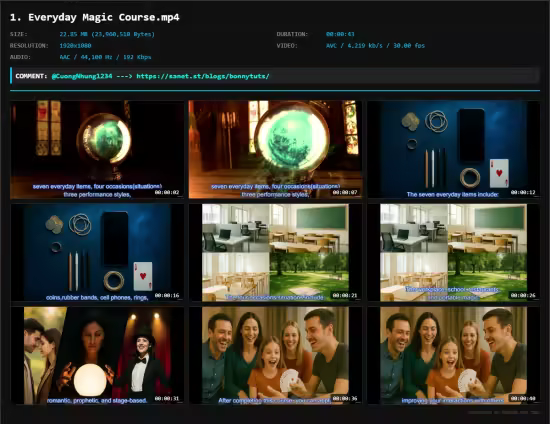Open the crystal ball frame at 00:00:07
This screenshot has height=424, width=550.
pos(275,150)
